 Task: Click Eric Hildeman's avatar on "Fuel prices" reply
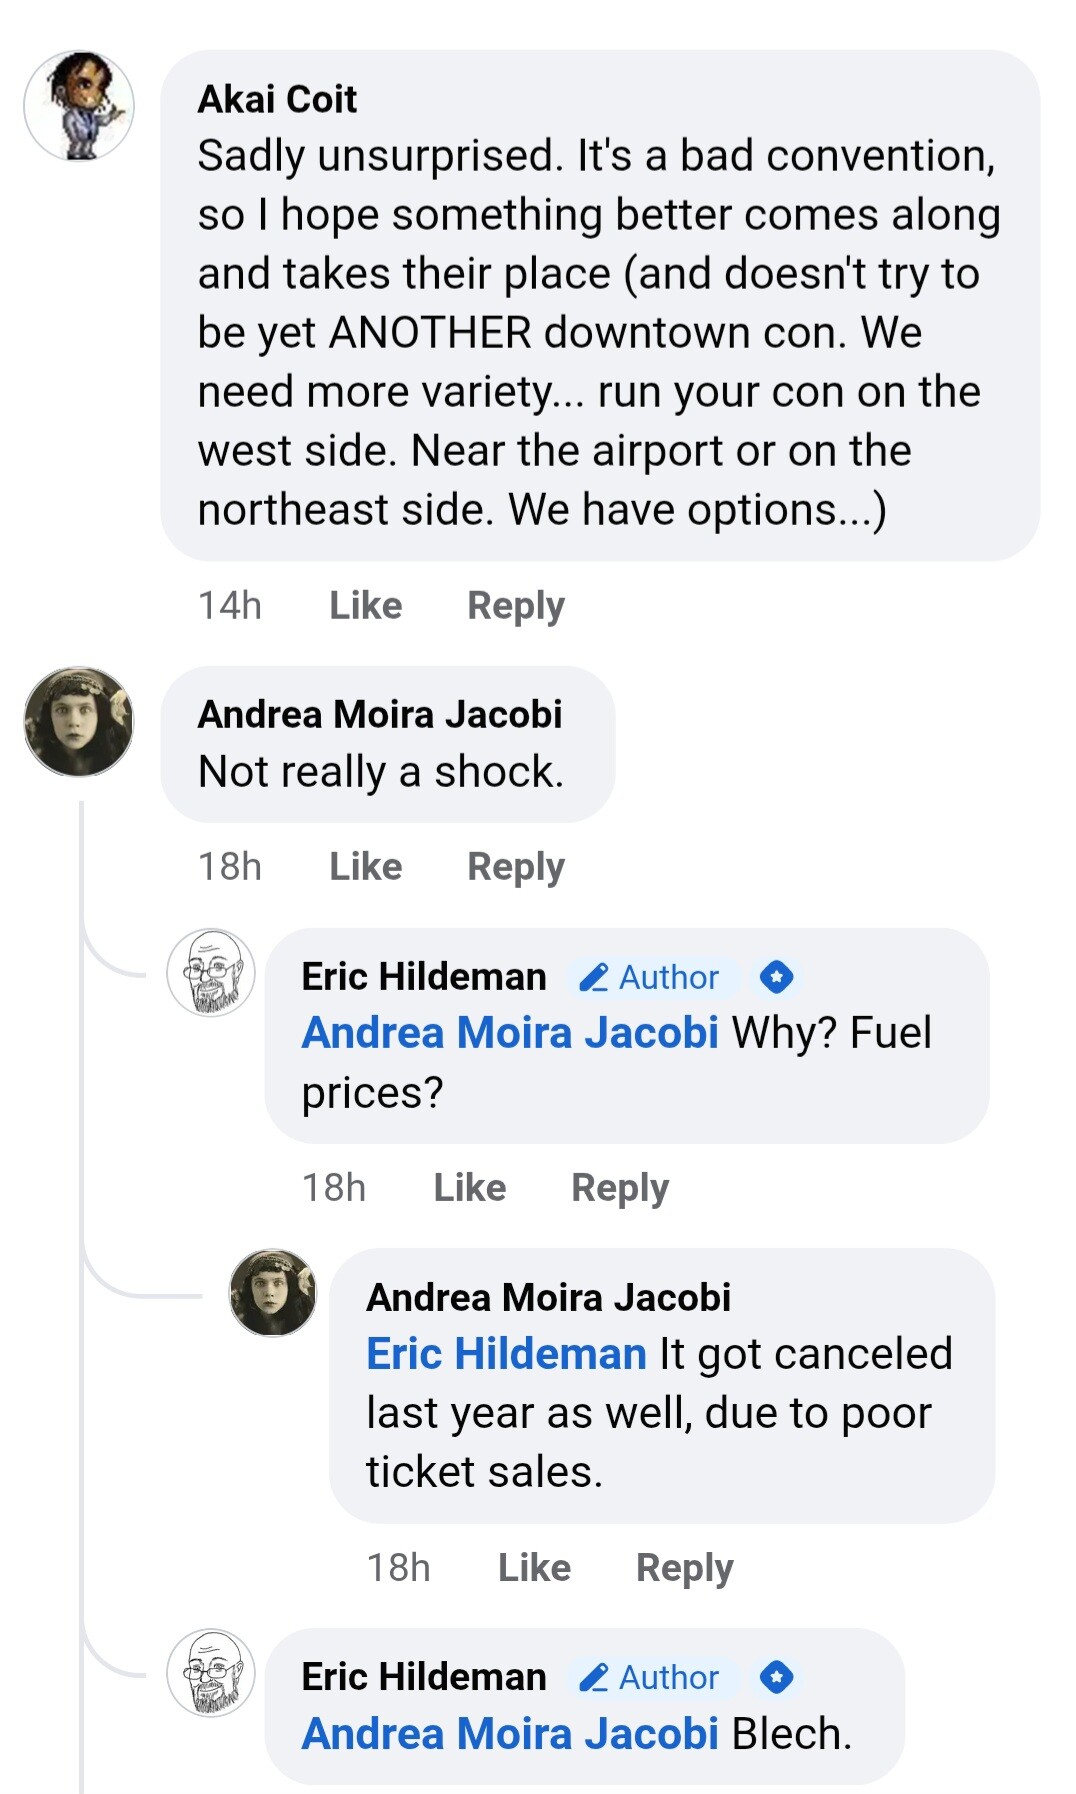tap(211, 972)
